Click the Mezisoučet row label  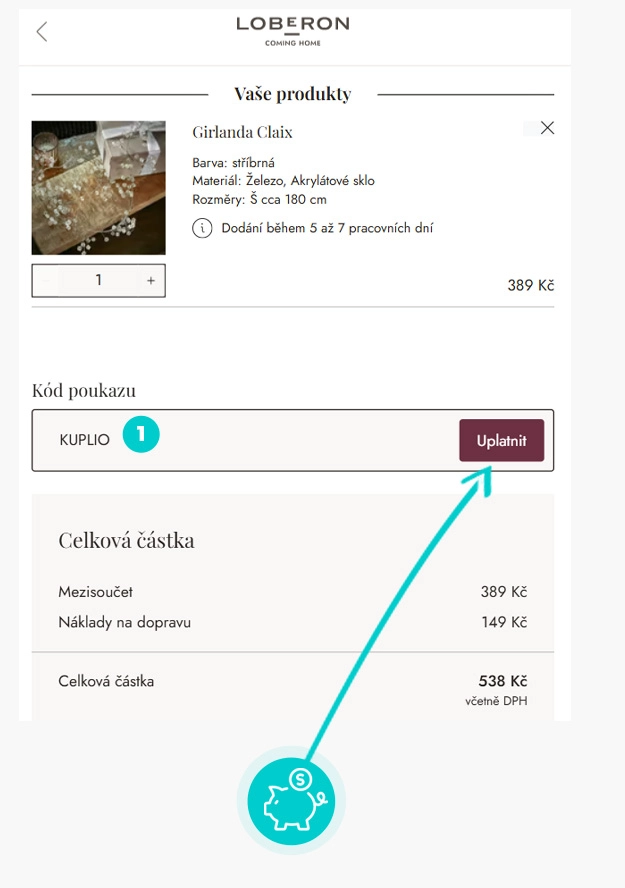95,592
